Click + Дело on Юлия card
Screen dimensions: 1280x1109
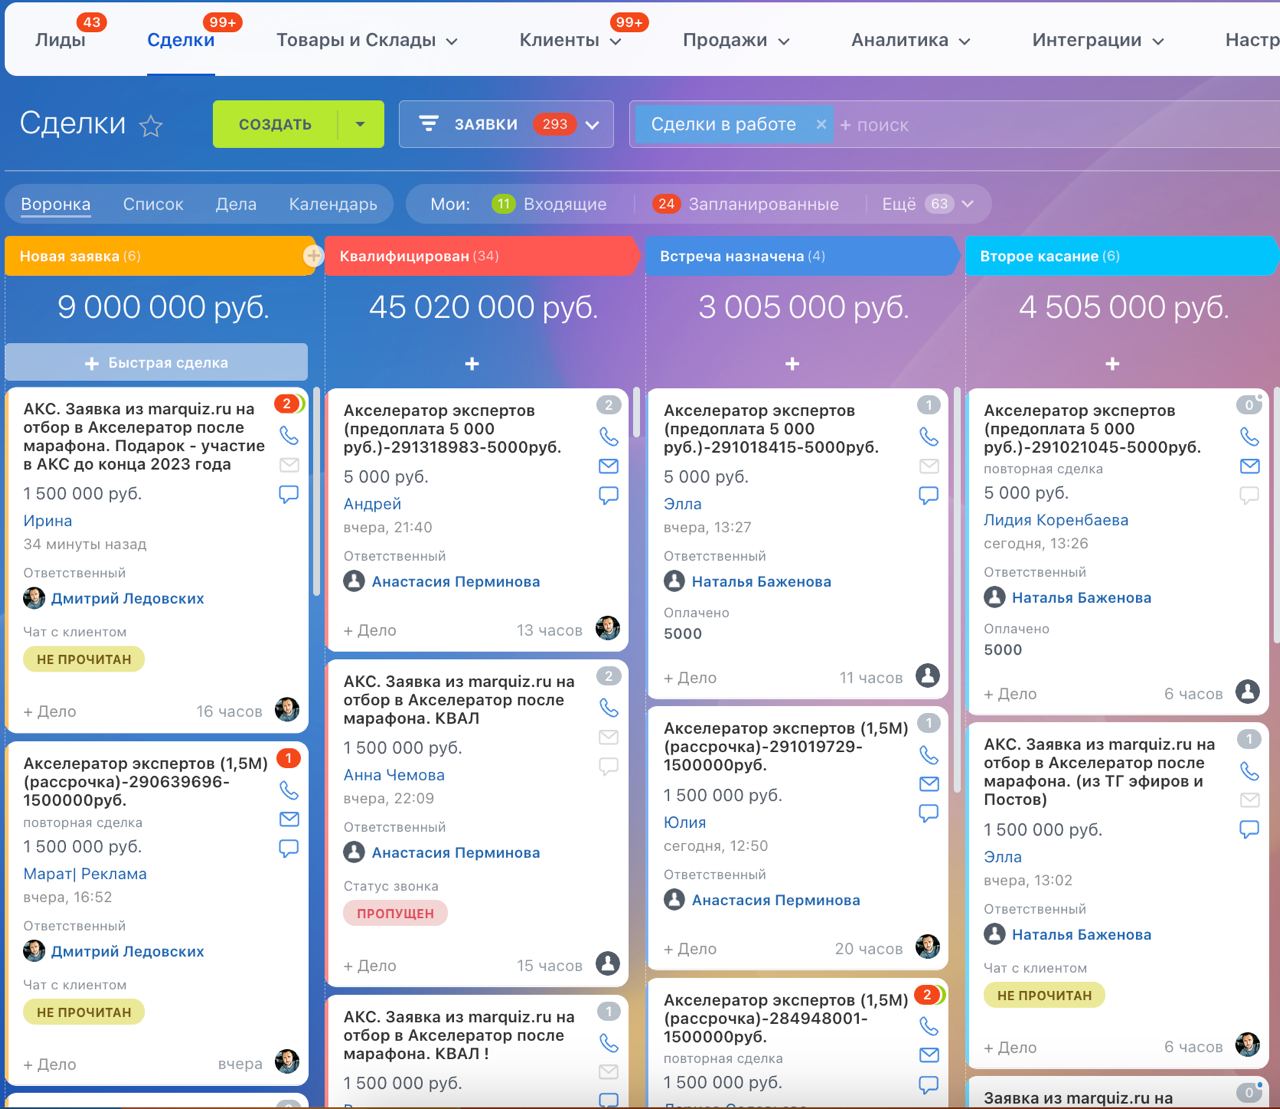690,949
